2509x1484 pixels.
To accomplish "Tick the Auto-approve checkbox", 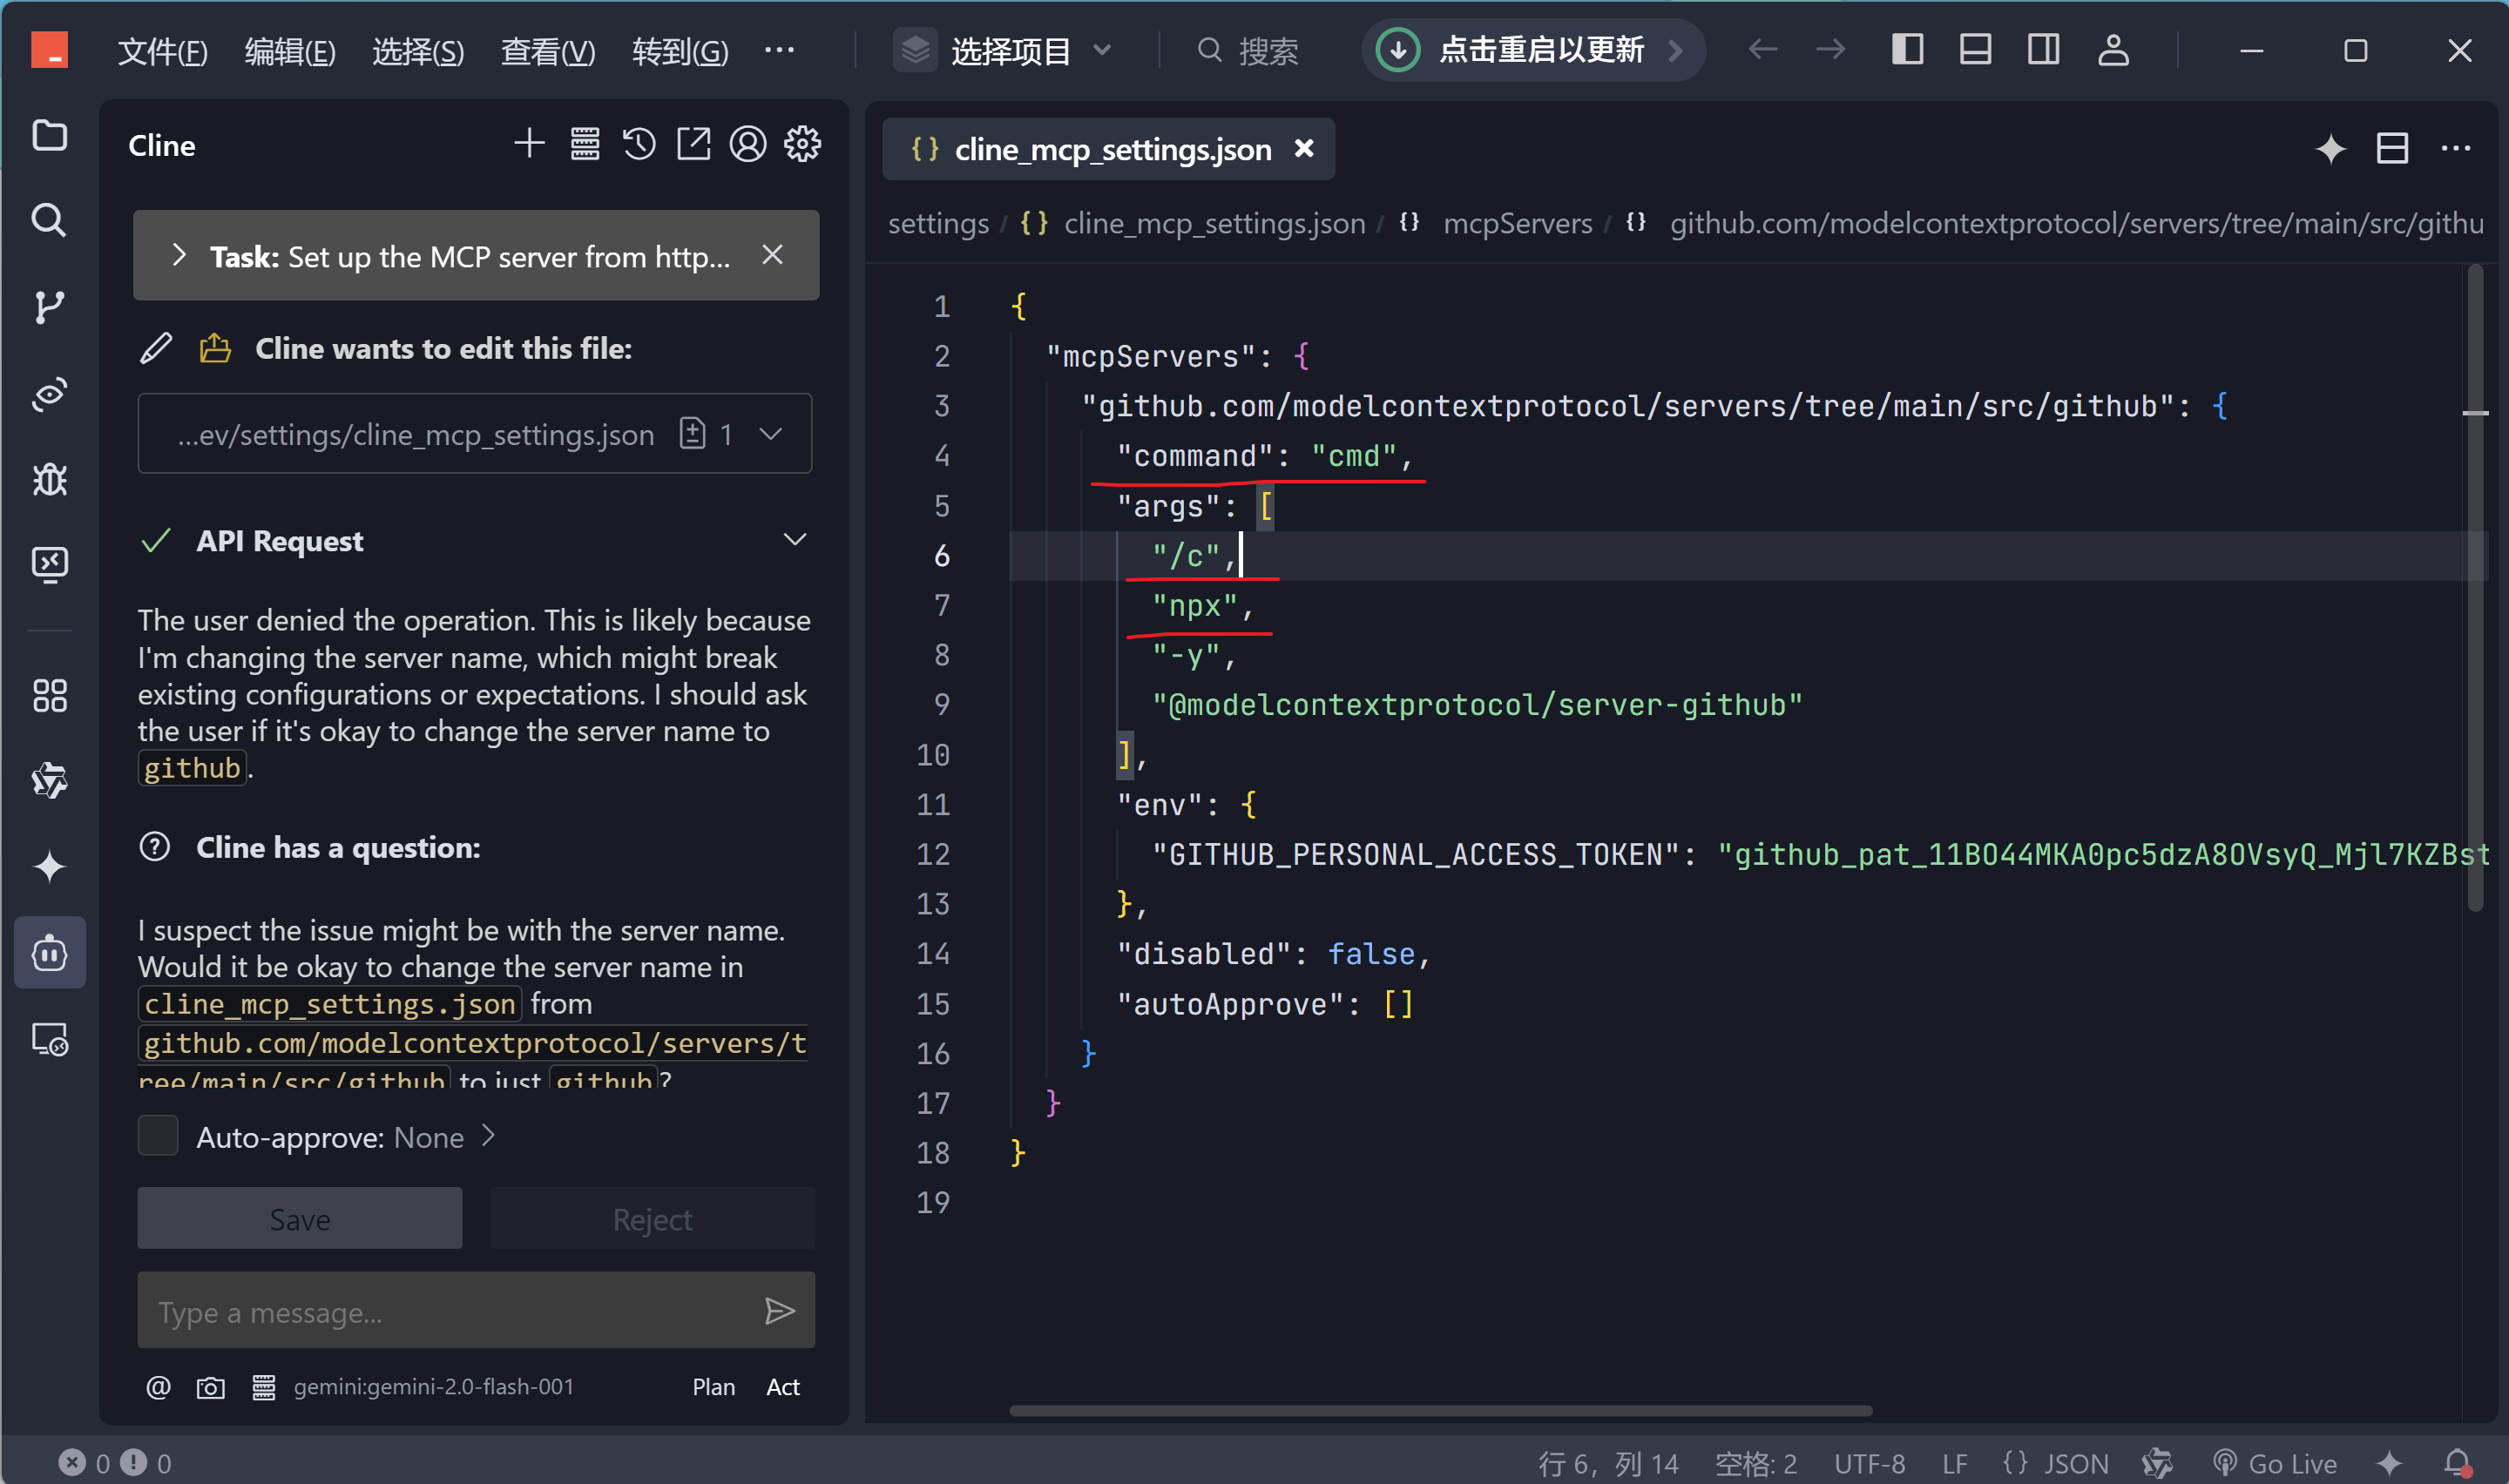I will 158,1136.
